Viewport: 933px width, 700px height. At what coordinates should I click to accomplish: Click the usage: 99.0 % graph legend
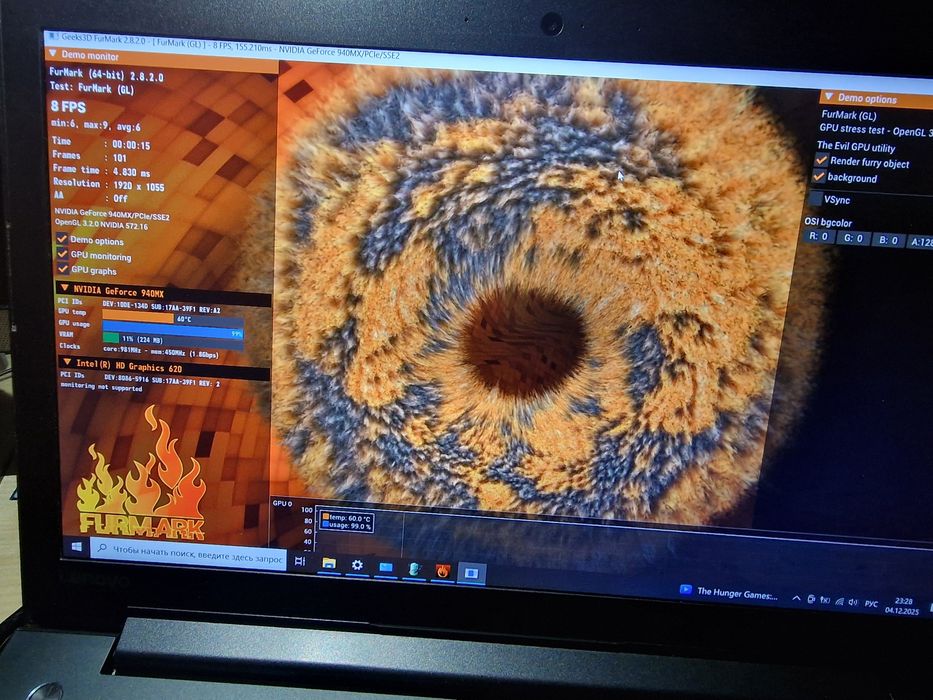347,526
